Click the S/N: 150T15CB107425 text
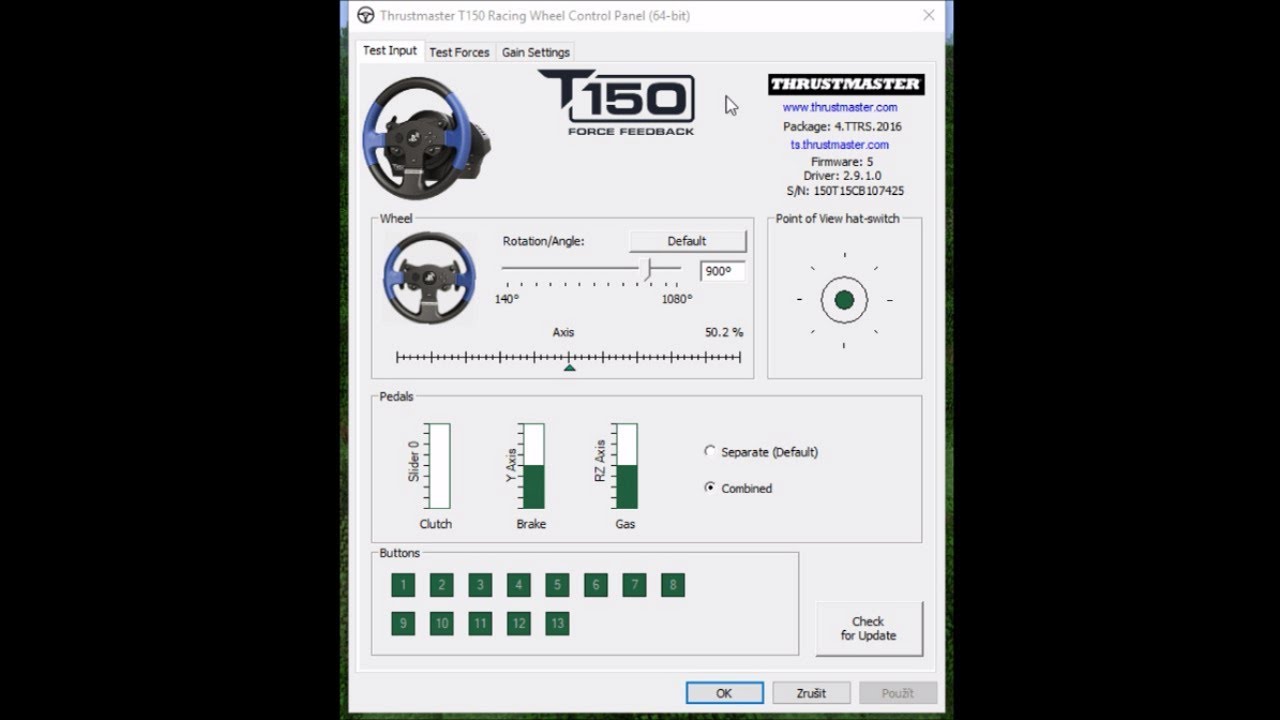Image resolution: width=1280 pixels, height=720 pixels. pos(845,190)
